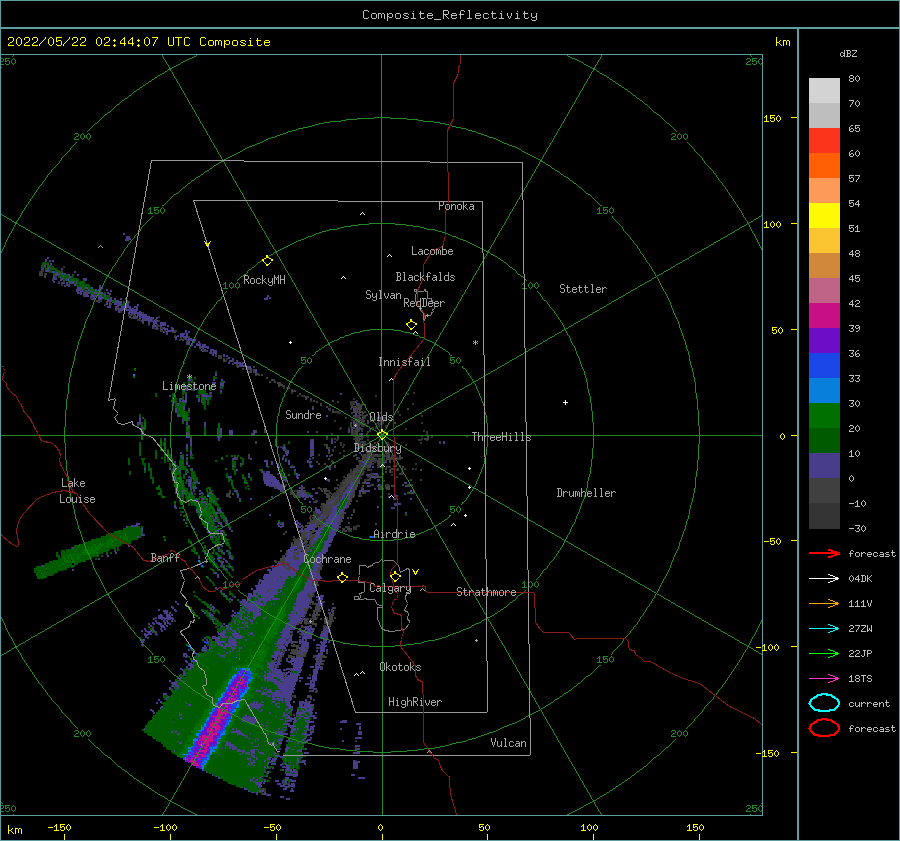This screenshot has height=841, width=900.
Task: Click the bright yellow swatch in dBZ scale
Action: pos(824,216)
